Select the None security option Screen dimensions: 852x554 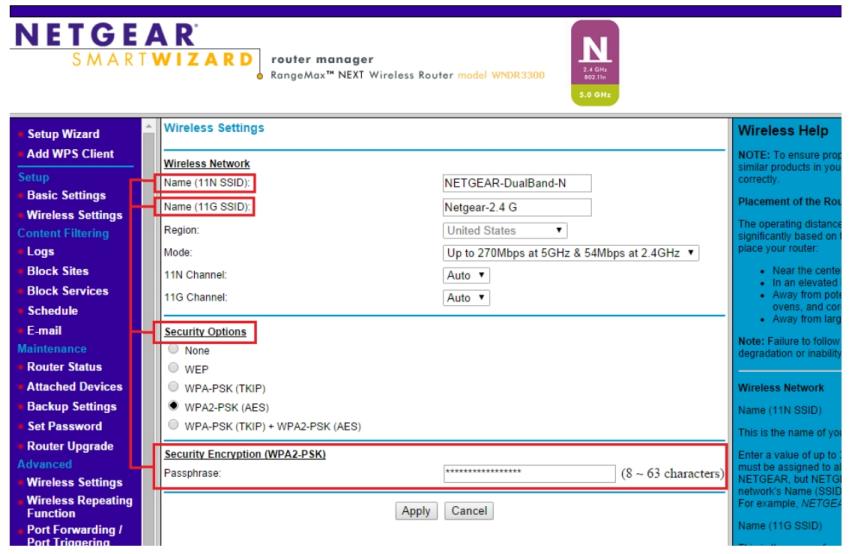pyautogui.click(x=173, y=349)
